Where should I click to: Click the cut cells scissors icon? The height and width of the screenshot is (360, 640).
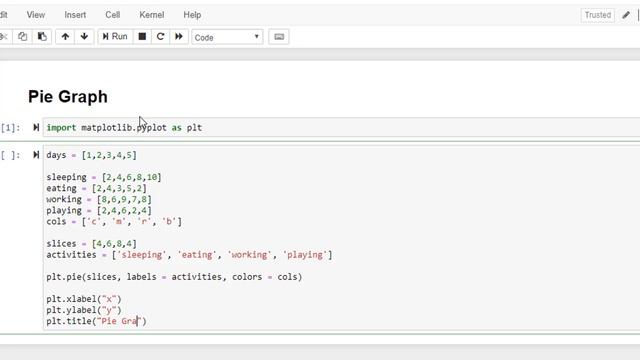[x=4, y=37]
